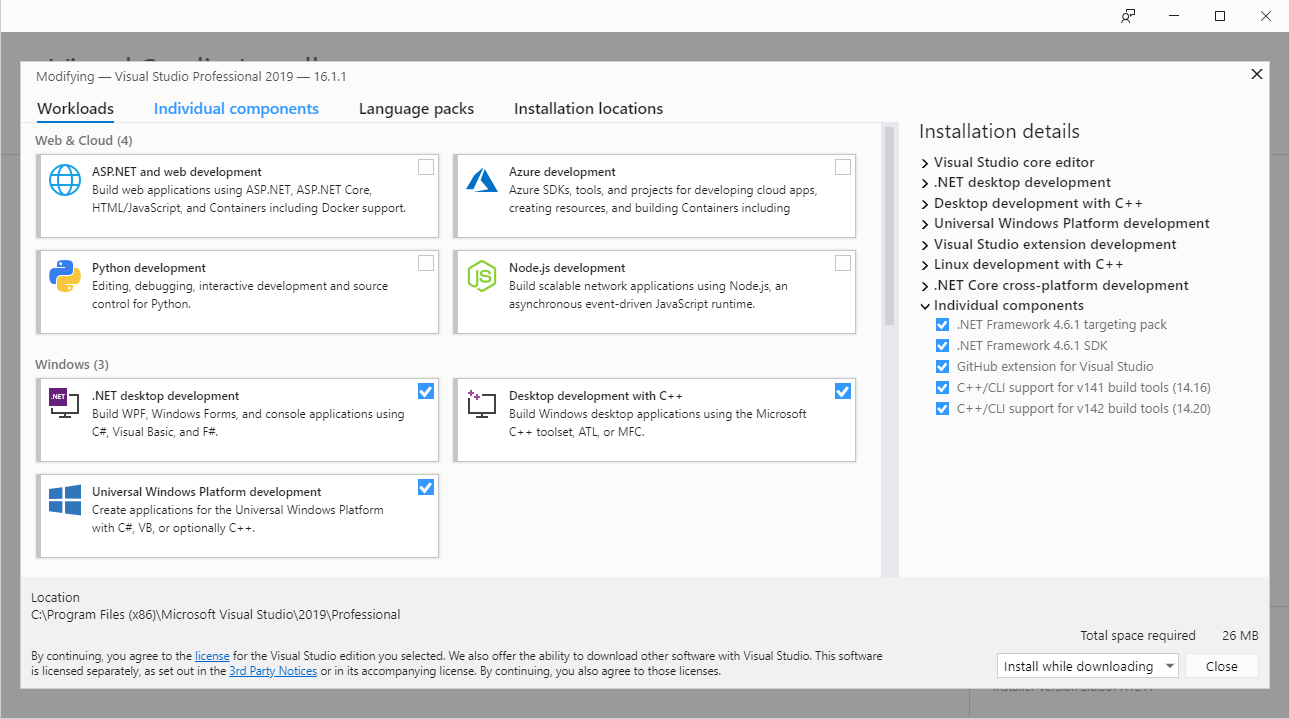Collapse the Individual components section
1290x719 pixels.
[x=925, y=306]
